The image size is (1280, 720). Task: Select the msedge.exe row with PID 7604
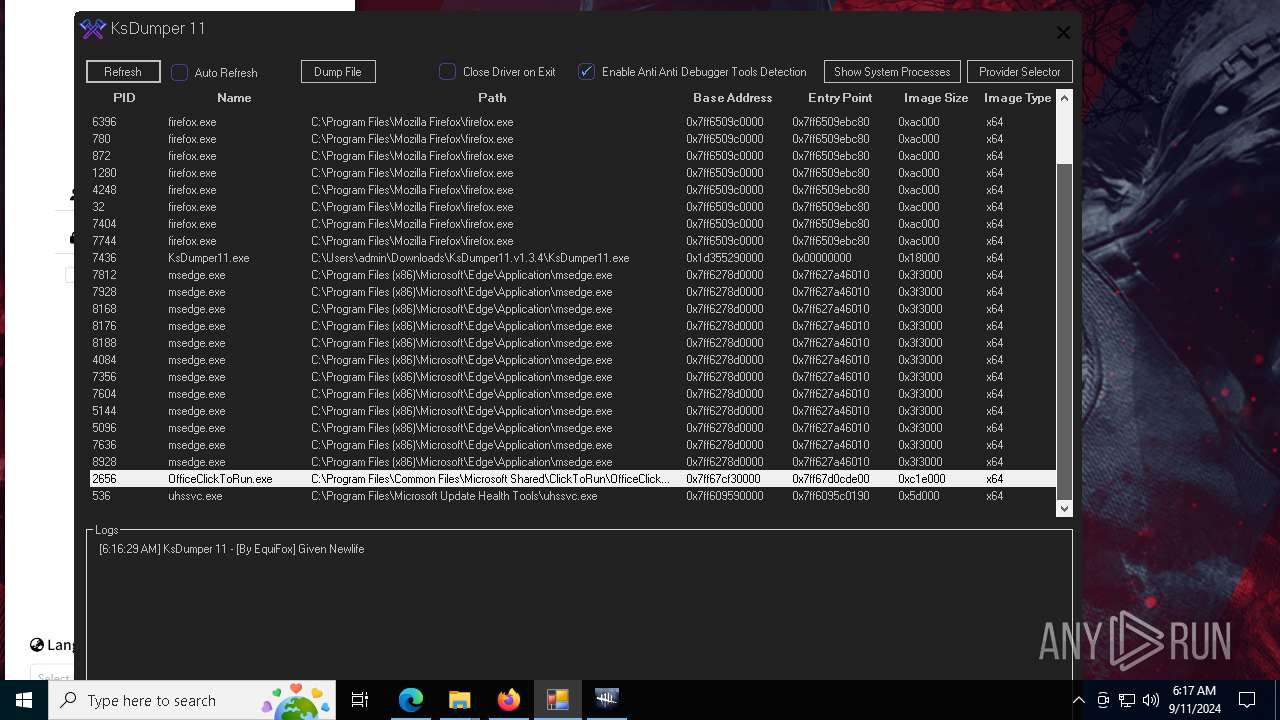coord(572,394)
